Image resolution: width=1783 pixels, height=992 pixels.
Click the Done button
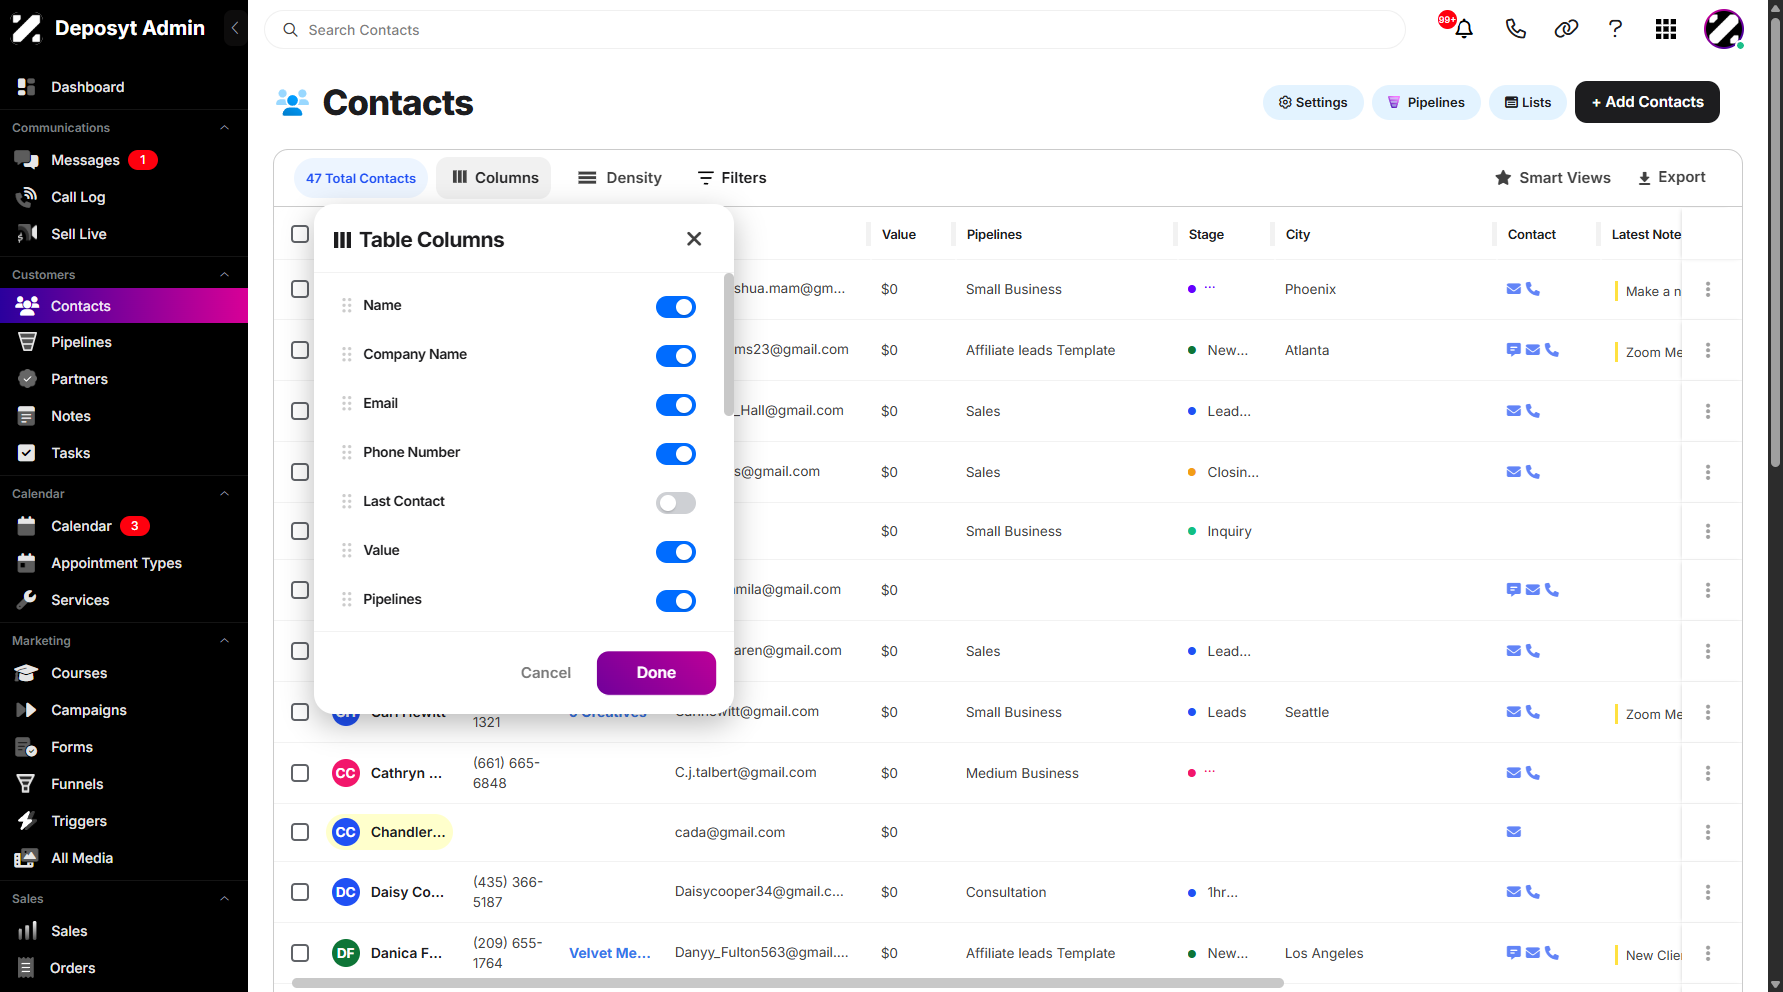[656, 673]
